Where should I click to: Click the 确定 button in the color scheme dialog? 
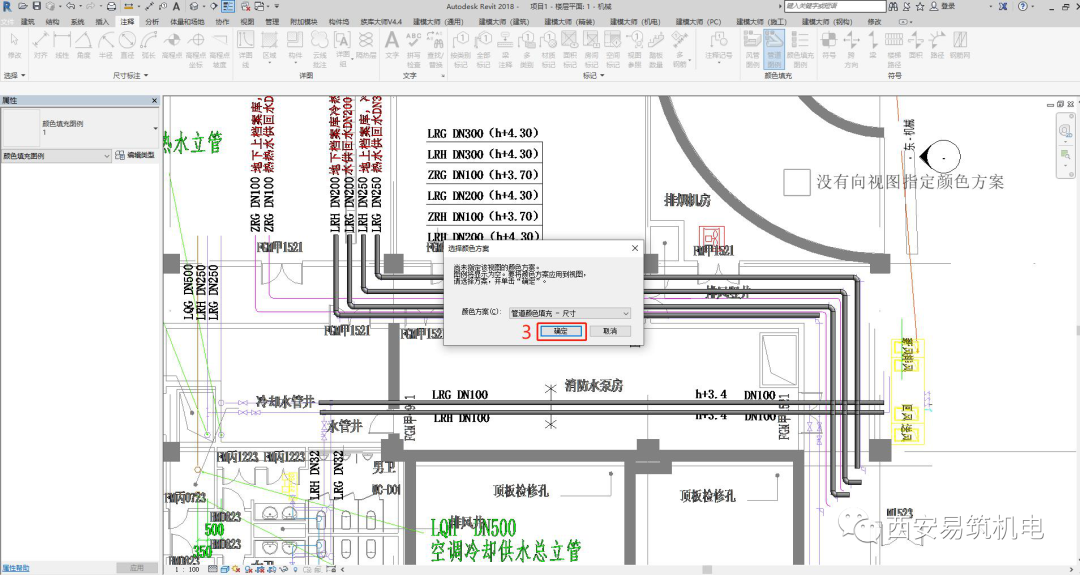pyautogui.click(x=561, y=331)
